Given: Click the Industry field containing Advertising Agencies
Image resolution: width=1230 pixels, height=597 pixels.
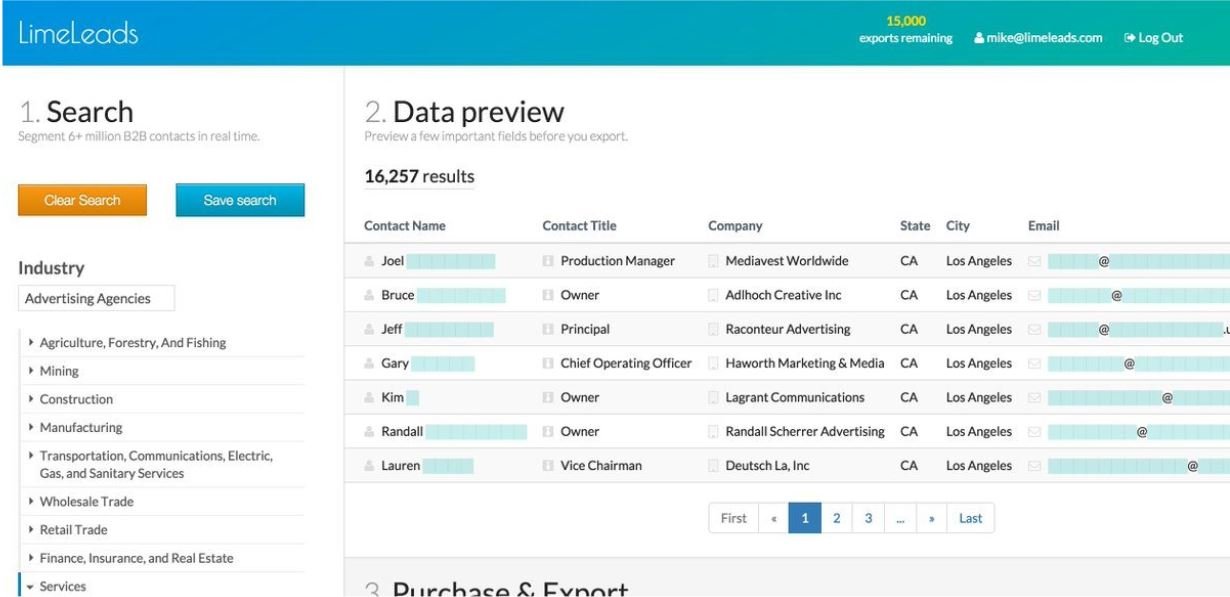Looking at the screenshot, I should (97, 298).
